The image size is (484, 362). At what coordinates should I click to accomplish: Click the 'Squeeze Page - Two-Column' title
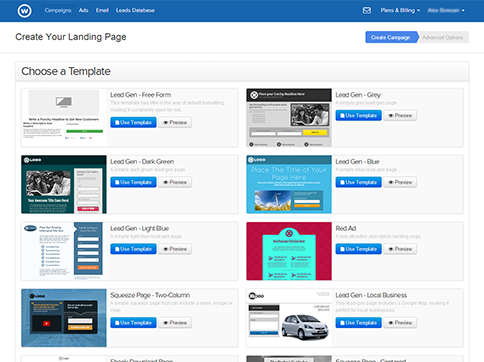click(x=150, y=295)
